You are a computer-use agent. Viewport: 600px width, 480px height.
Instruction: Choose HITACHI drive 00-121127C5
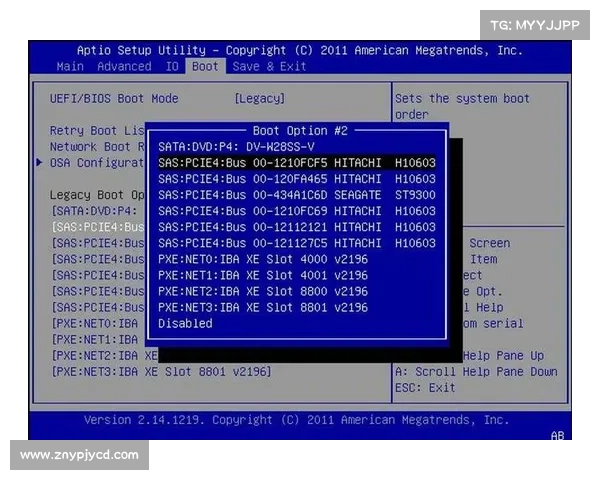tap(297, 243)
